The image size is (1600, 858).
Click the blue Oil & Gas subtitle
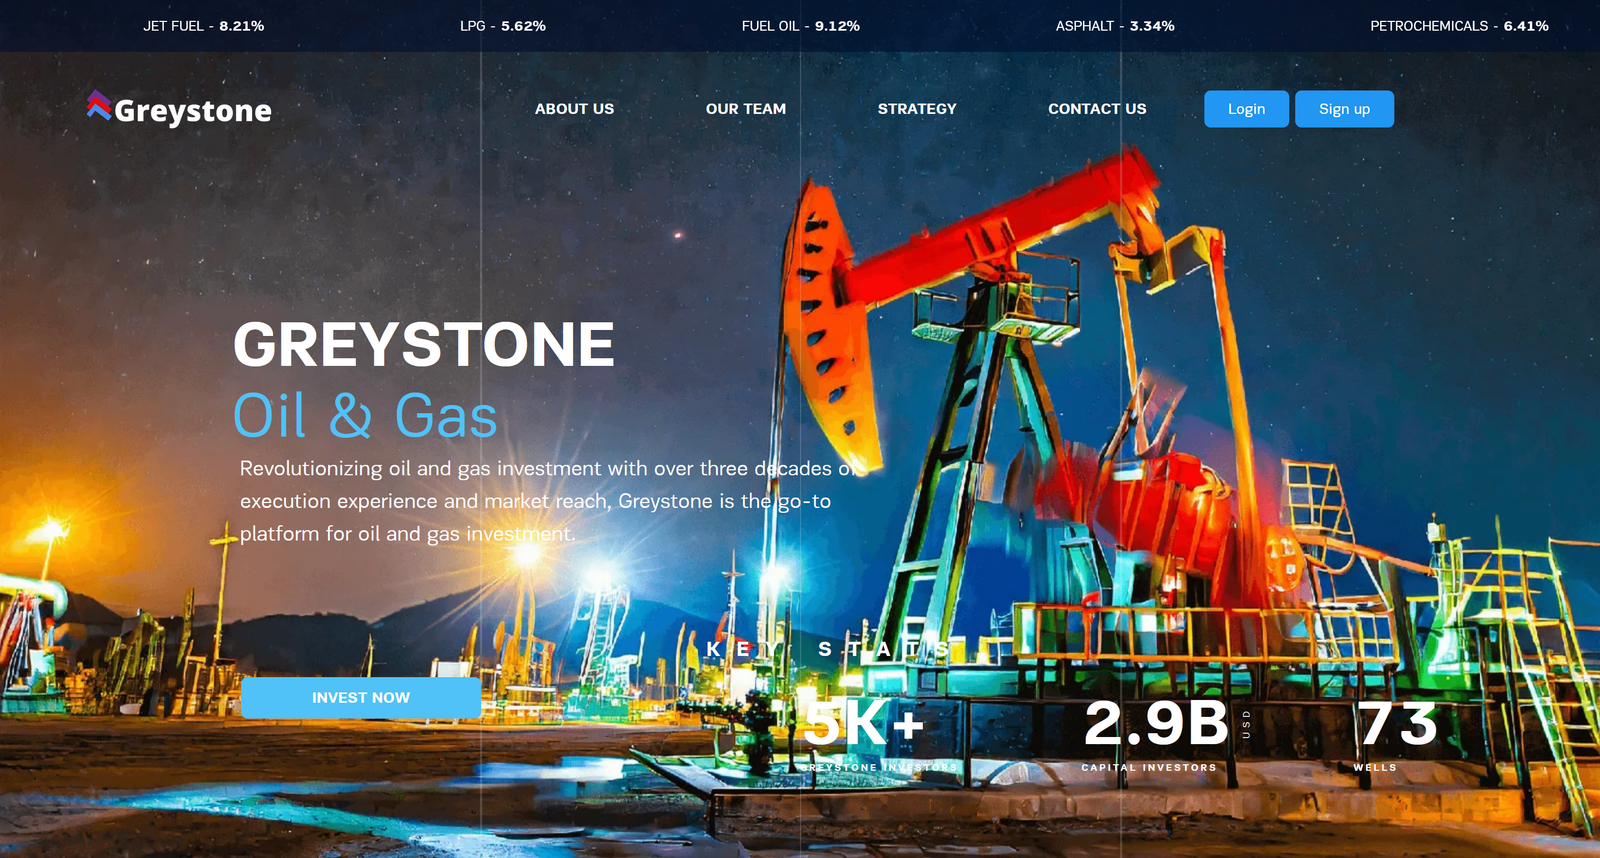pyautogui.click(x=365, y=416)
